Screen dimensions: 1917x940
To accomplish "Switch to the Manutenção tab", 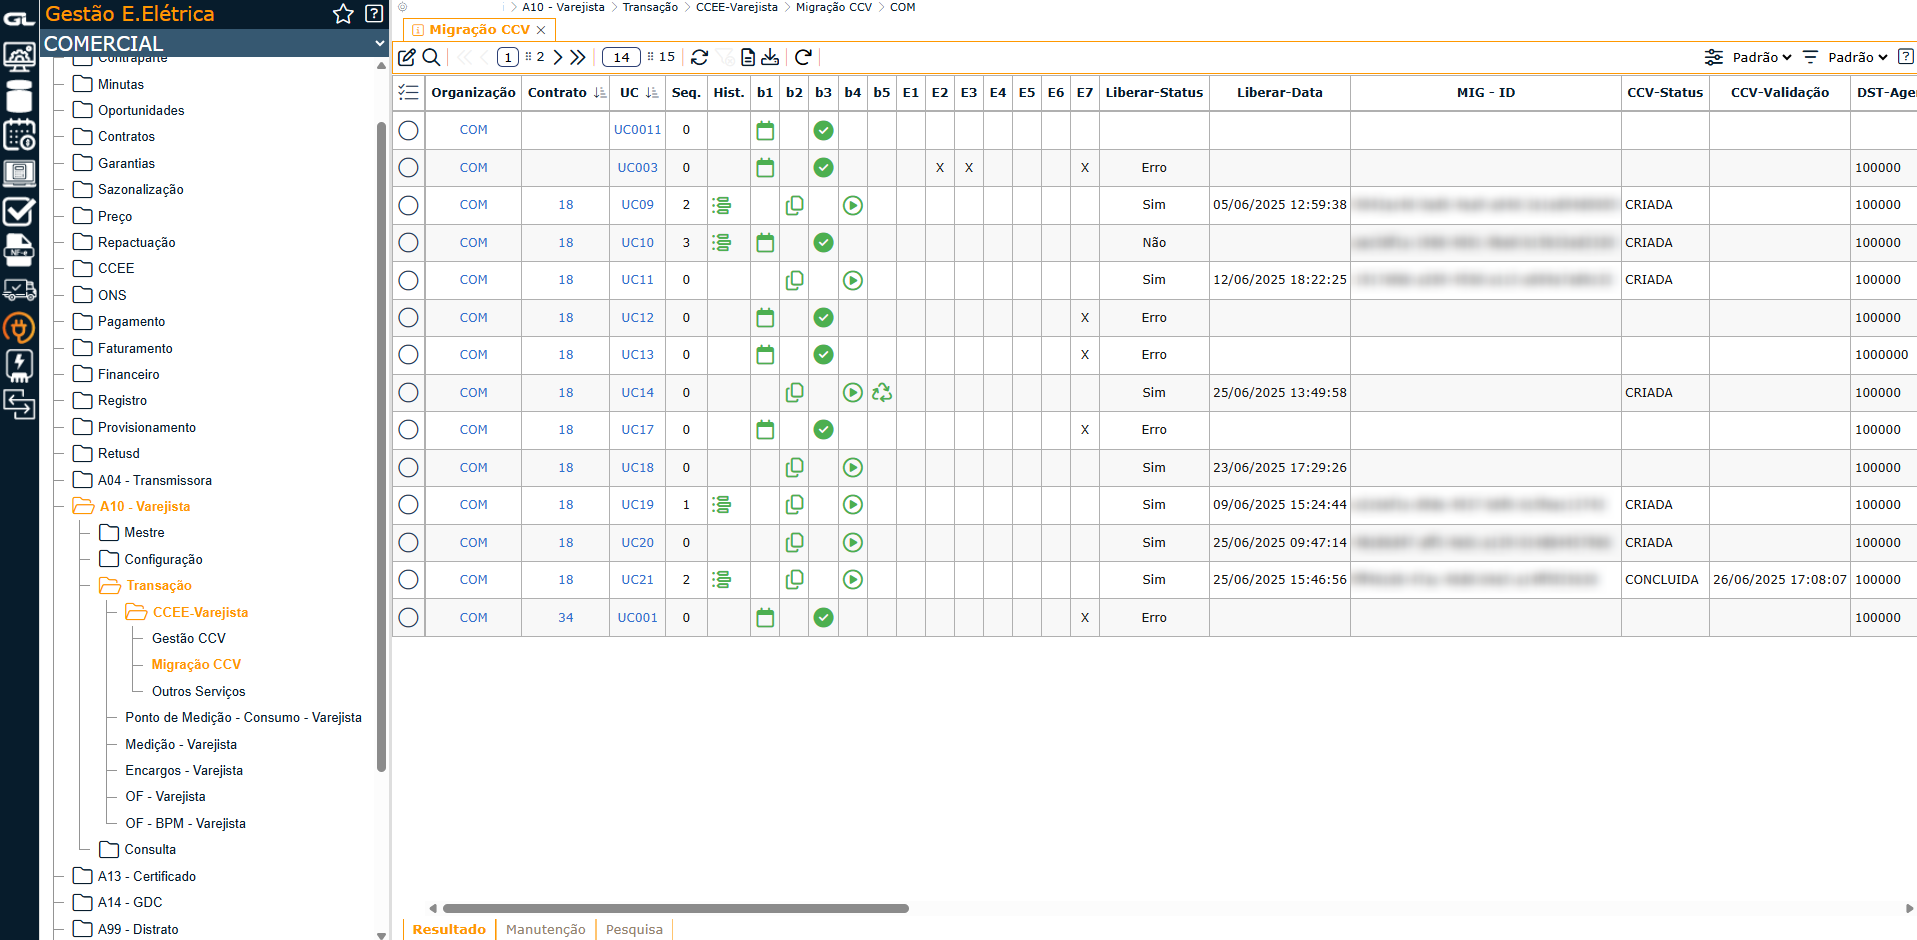I will [x=545, y=929].
